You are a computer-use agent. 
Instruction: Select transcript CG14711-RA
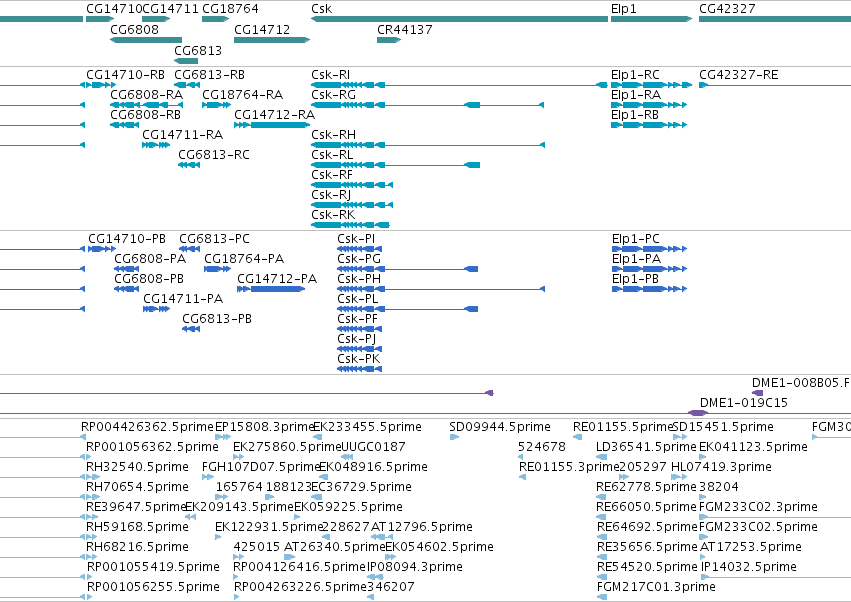183,135
